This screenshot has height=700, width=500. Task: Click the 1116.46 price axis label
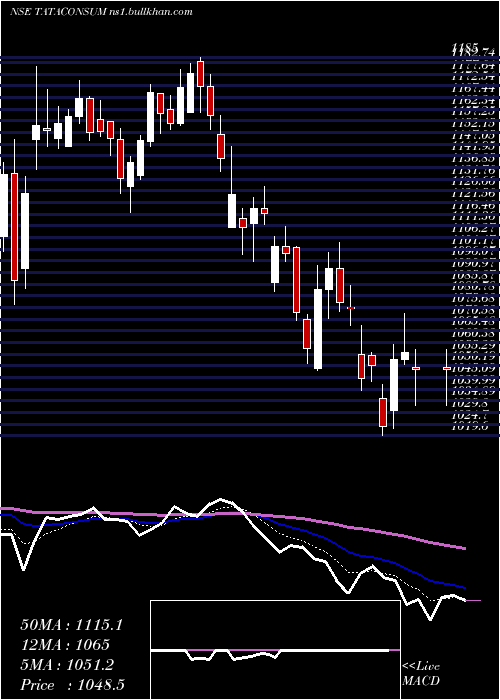pos(474,206)
